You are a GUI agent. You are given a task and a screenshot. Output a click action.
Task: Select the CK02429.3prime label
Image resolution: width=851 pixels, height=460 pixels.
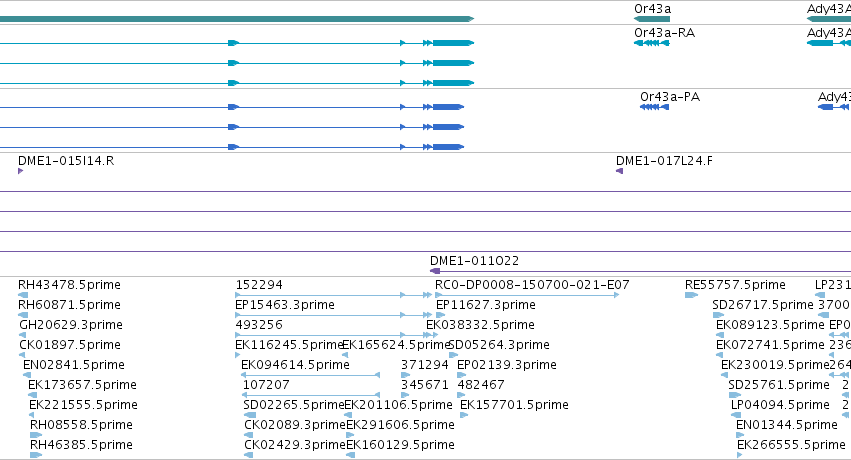pyautogui.click(x=295, y=445)
